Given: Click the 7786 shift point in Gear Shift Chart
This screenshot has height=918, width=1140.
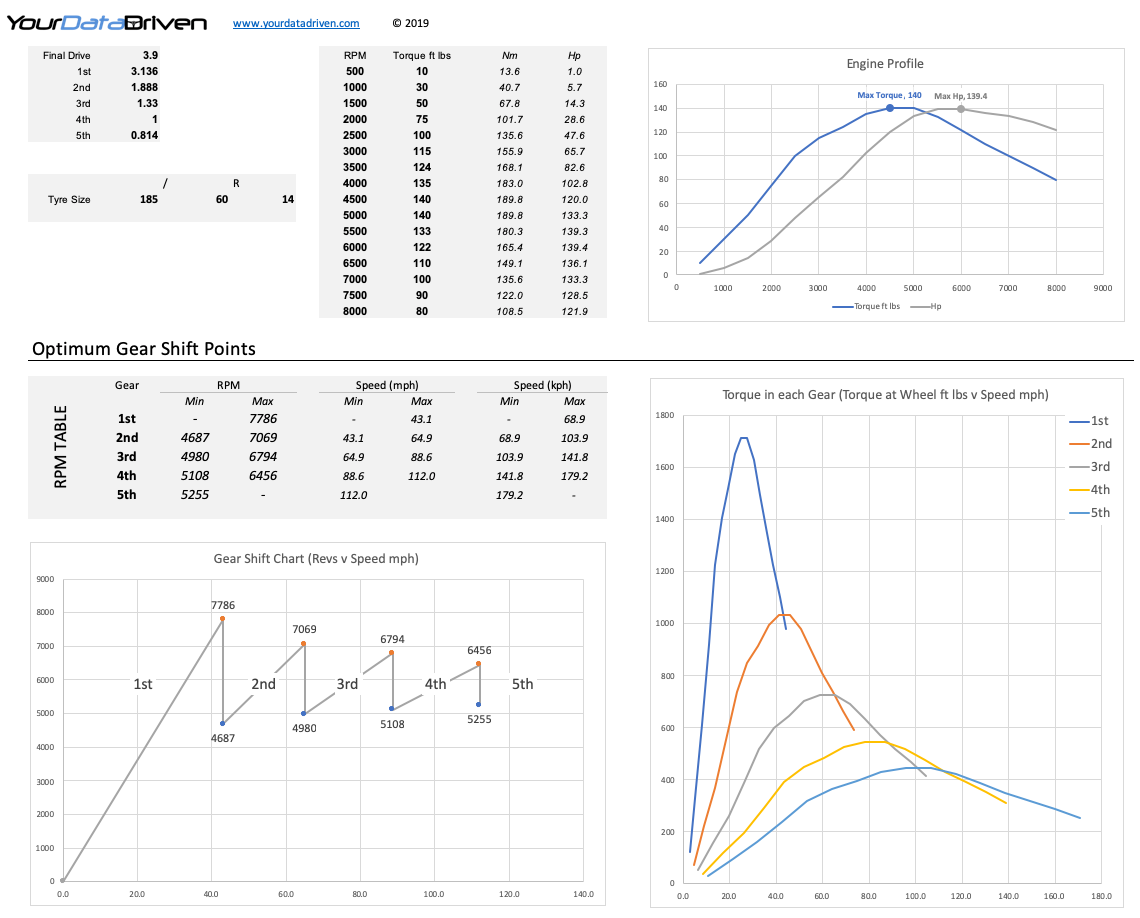Looking at the screenshot, I should pos(222,619).
